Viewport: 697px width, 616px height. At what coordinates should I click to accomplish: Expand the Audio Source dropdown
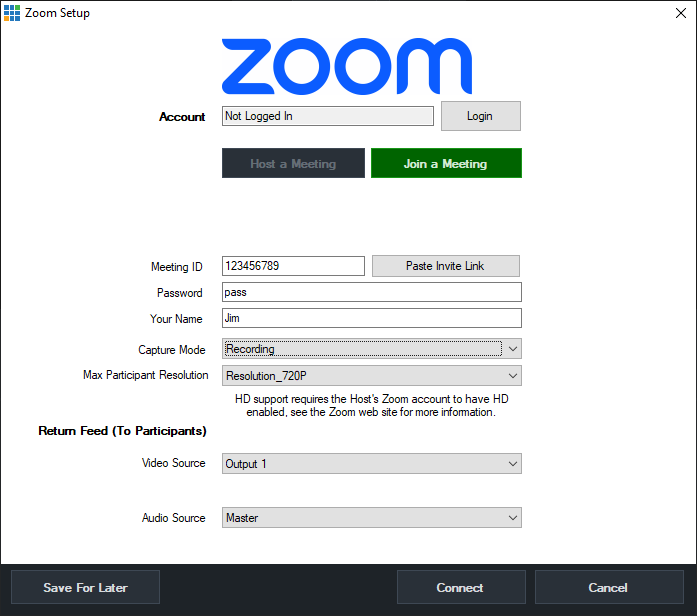[x=371, y=518]
